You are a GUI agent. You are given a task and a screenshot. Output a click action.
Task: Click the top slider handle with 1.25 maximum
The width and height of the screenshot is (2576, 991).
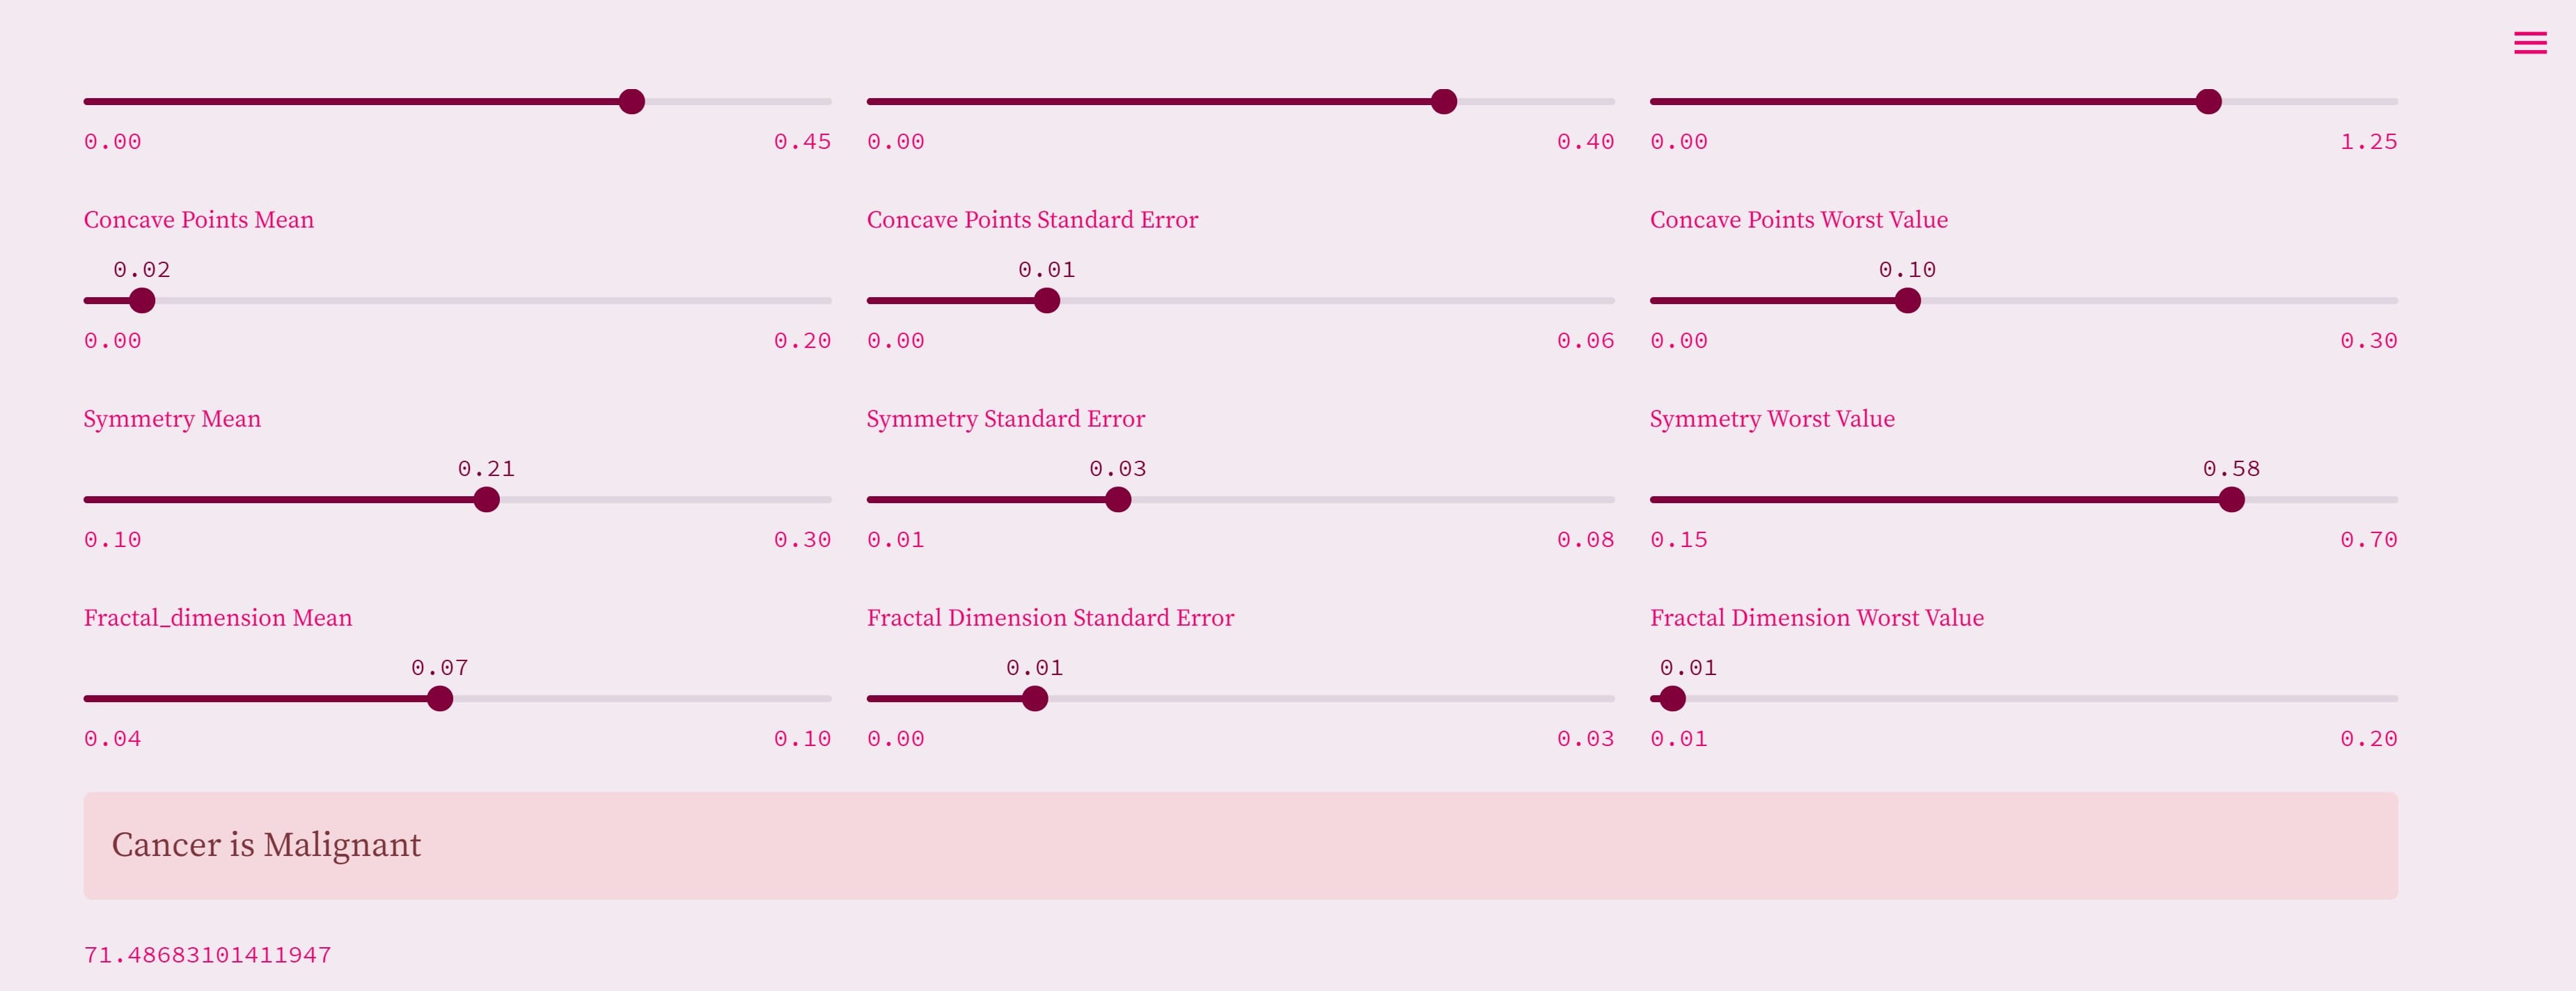(x=2208, y=101)
